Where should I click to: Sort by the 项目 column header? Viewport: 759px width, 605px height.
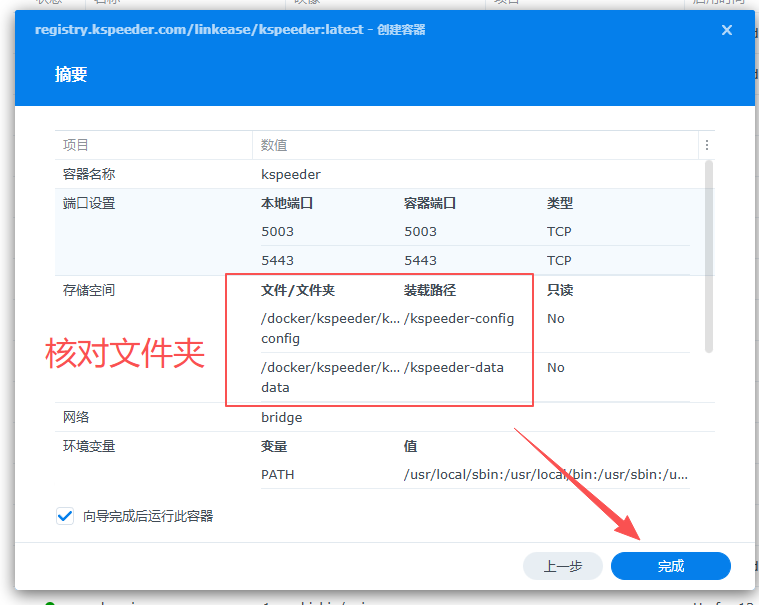(x=76, y=145)
